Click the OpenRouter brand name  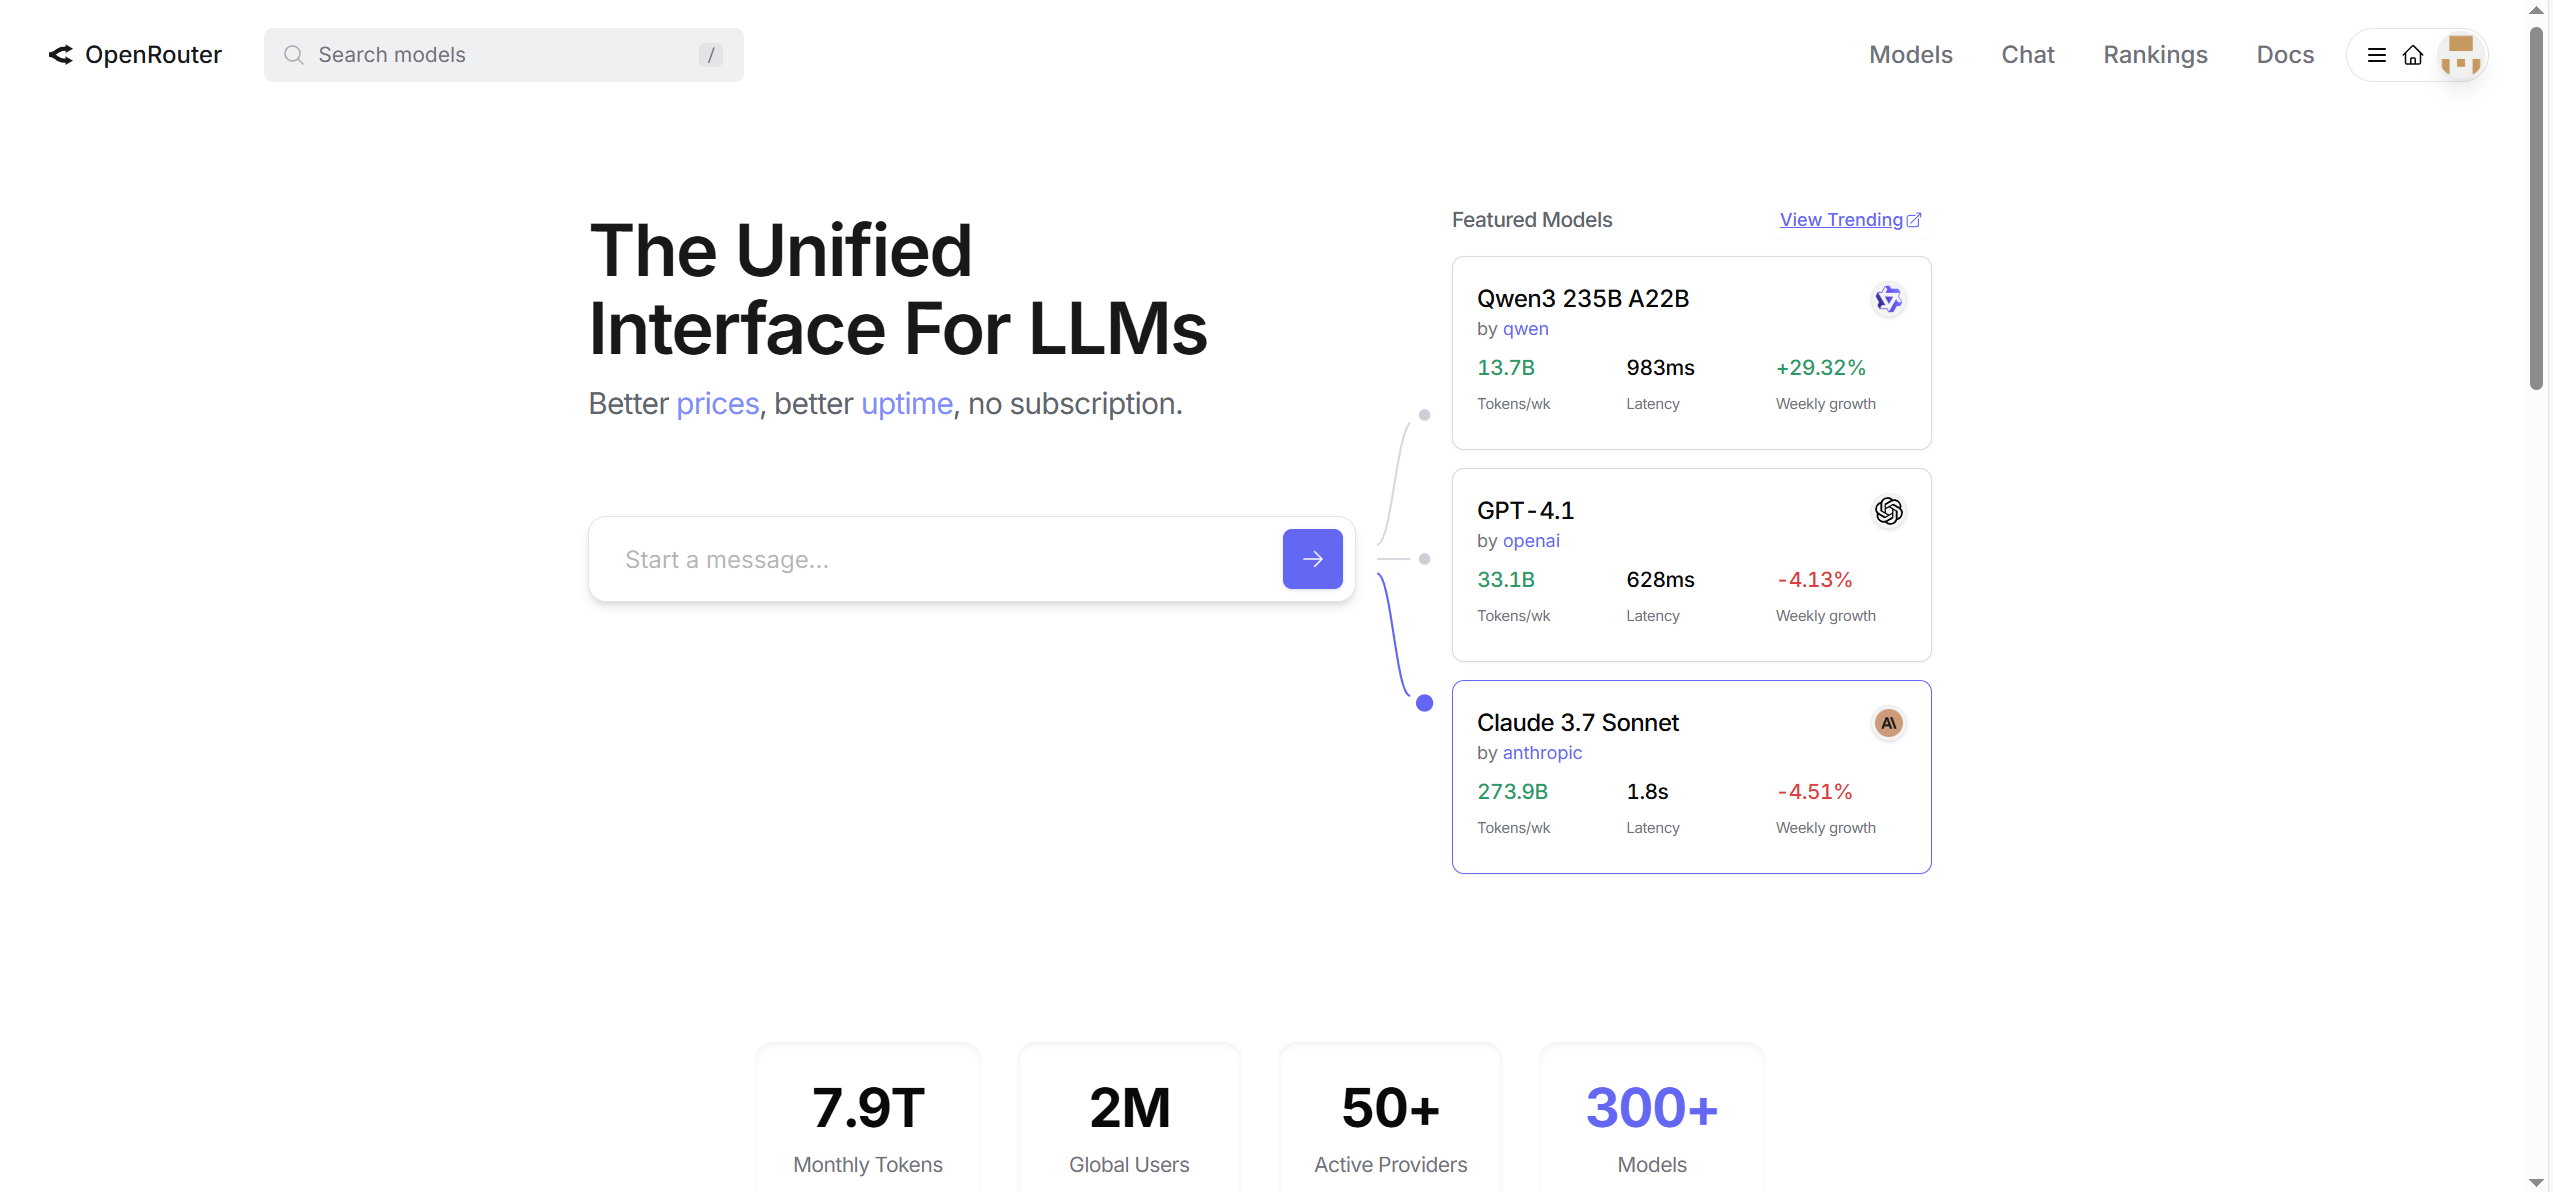(153, 55)
